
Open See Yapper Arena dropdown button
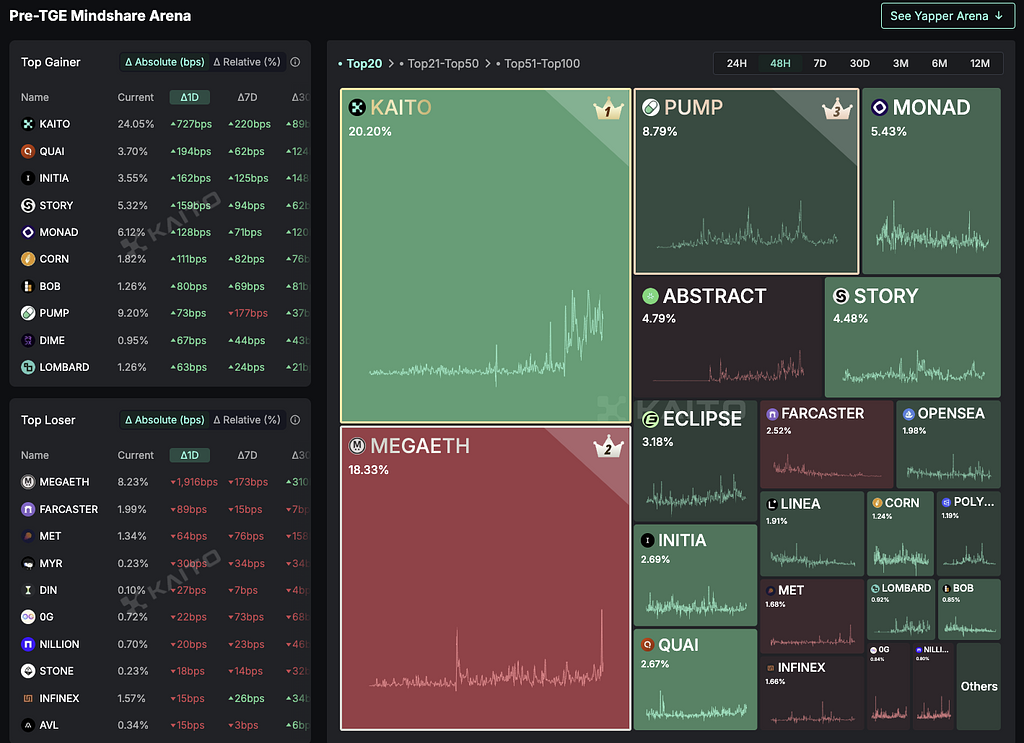pos(948,16)
